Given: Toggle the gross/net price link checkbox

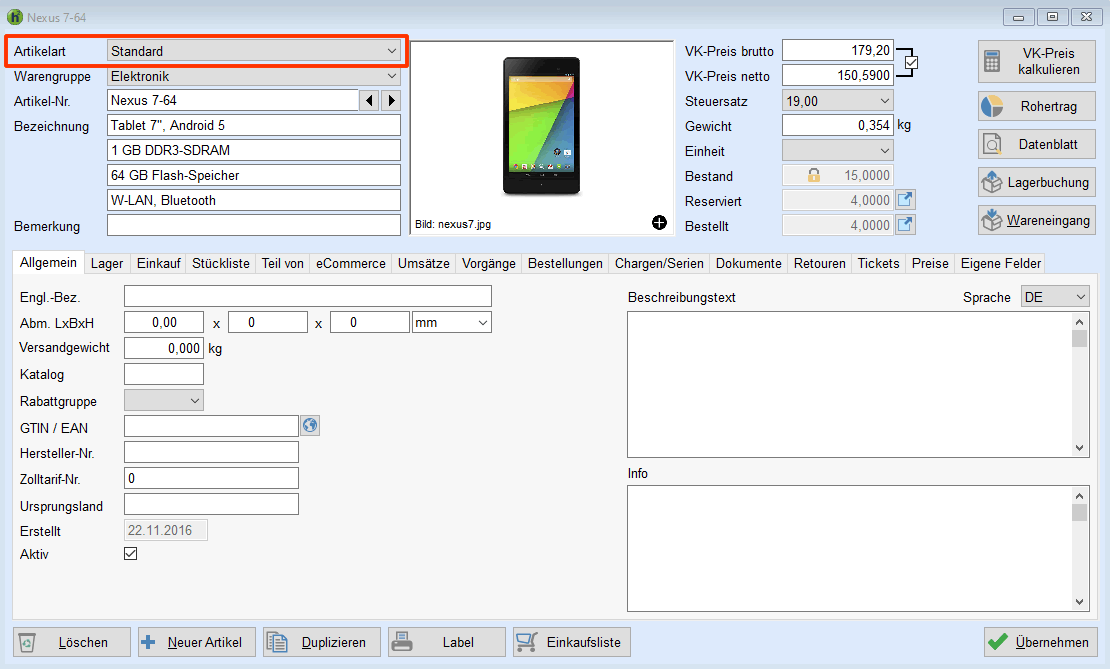Looking at the screenshot, I should pos(911,63).
